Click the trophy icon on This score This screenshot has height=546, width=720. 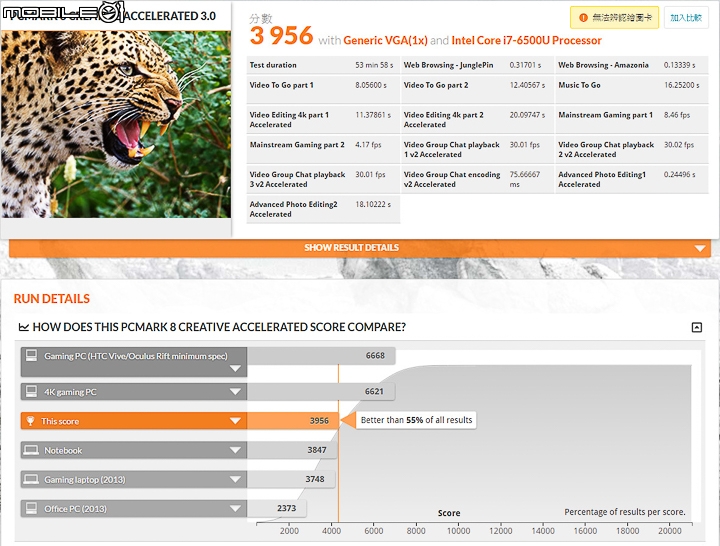pos(30,421)
